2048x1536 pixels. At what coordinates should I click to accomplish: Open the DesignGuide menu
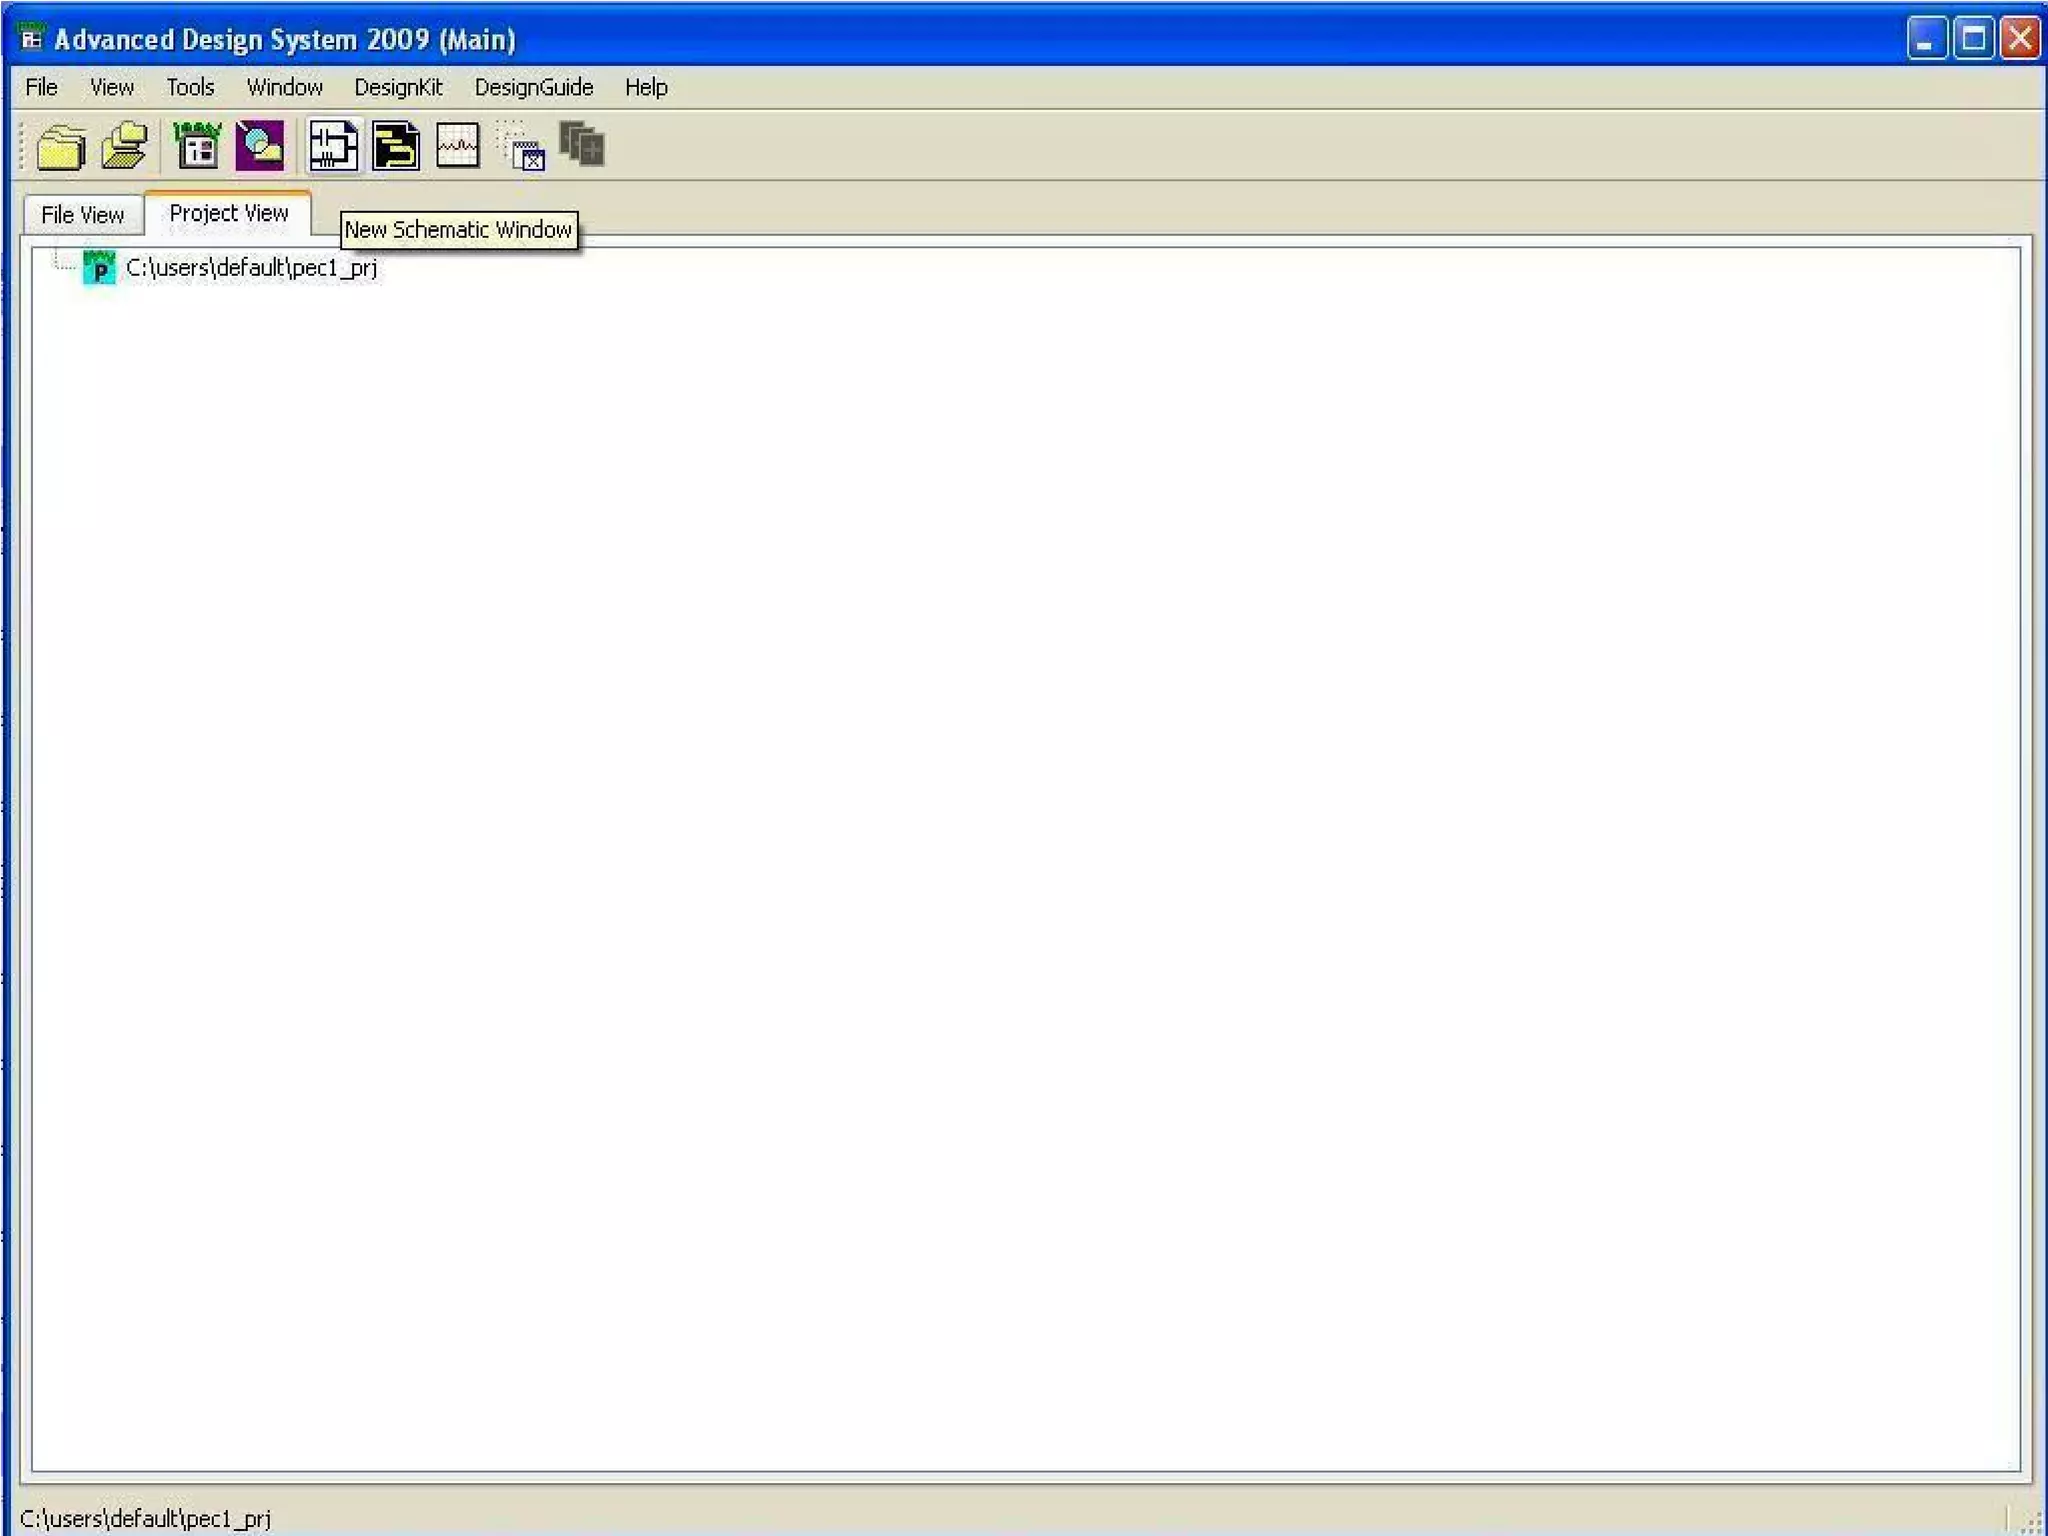point(533,88)
